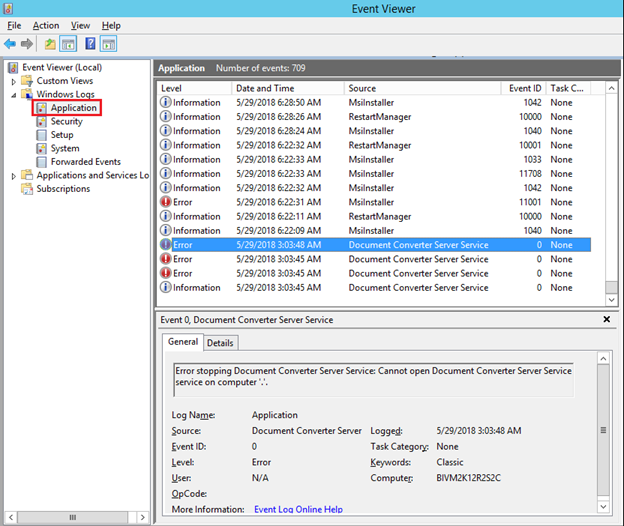
Task: Switch to the Details tab
Action: pos(220,343)
